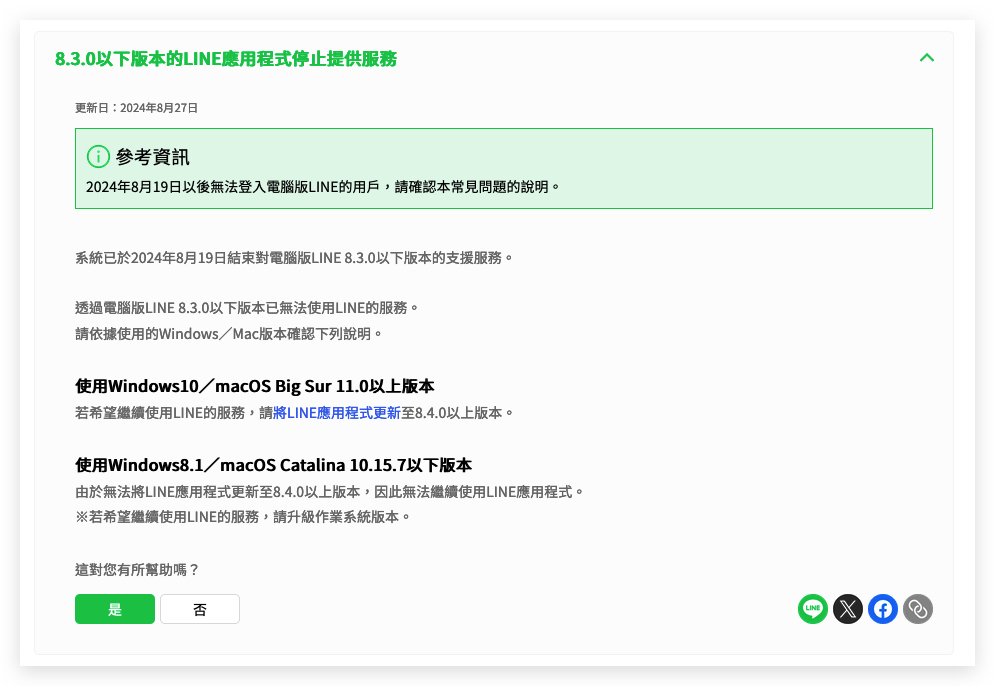Select the ※若希望繼續使用LINE的服務 note

tap(242, 517)
